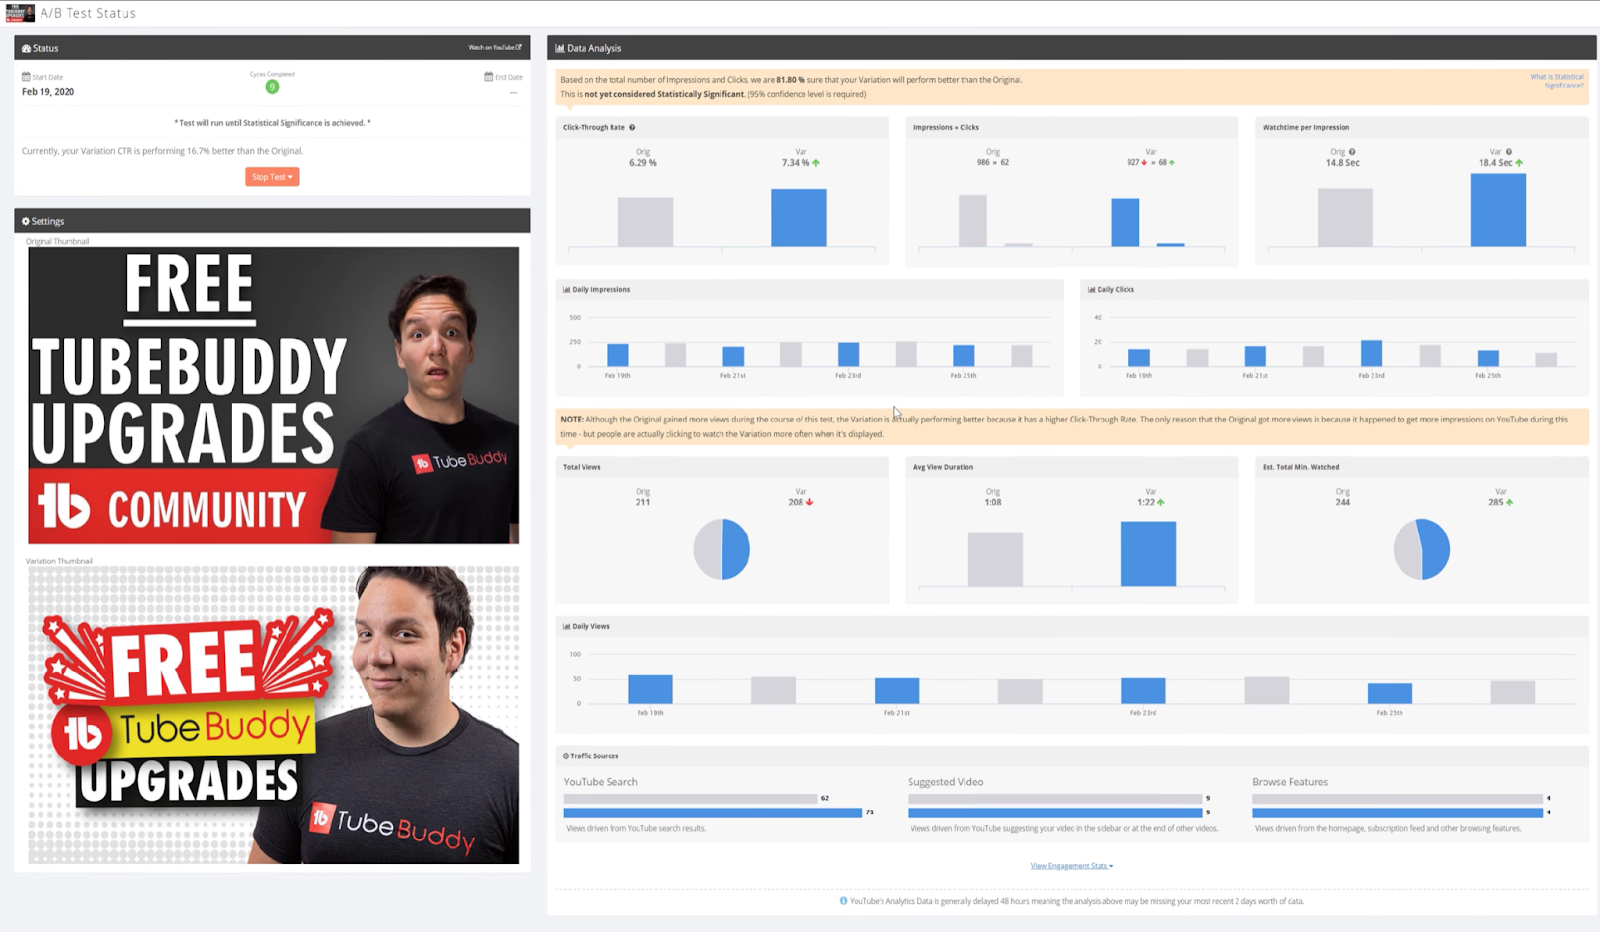Click the 244 Orig total minutes value
The image size is (1600, 932).
pos(1343,502)
